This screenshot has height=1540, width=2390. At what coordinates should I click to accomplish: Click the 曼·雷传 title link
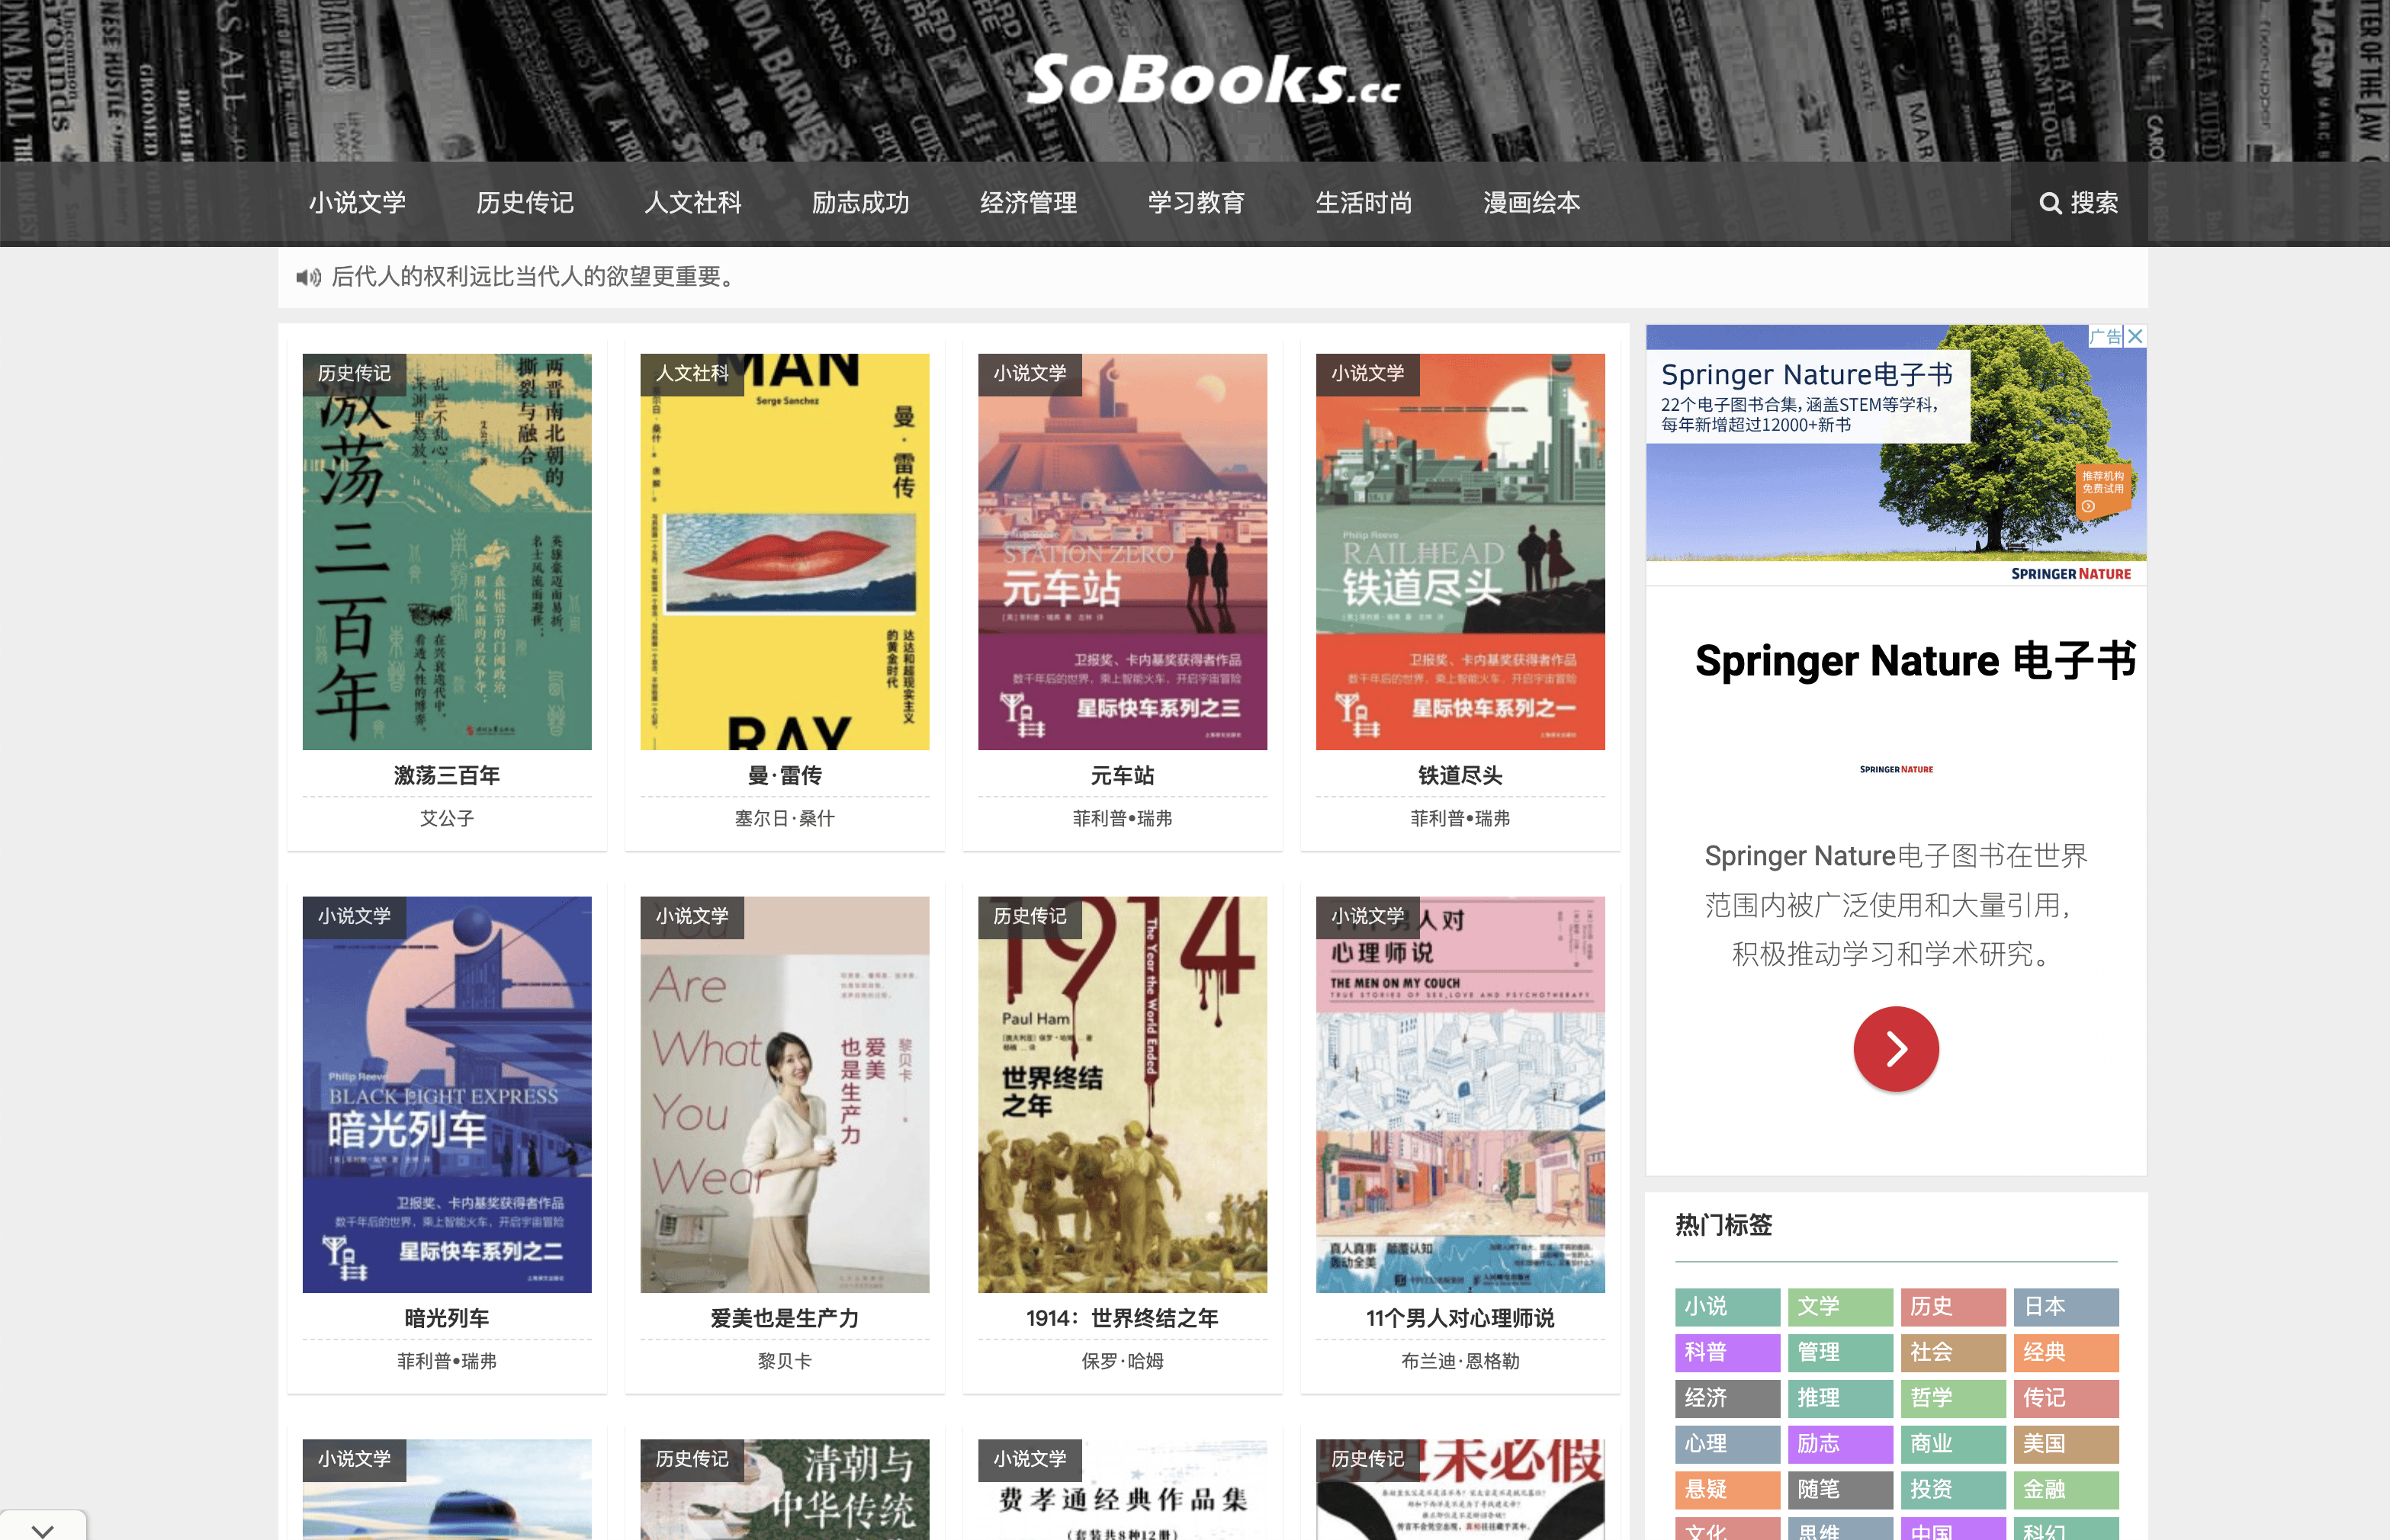pyautogui.click(x=785, y=775)
